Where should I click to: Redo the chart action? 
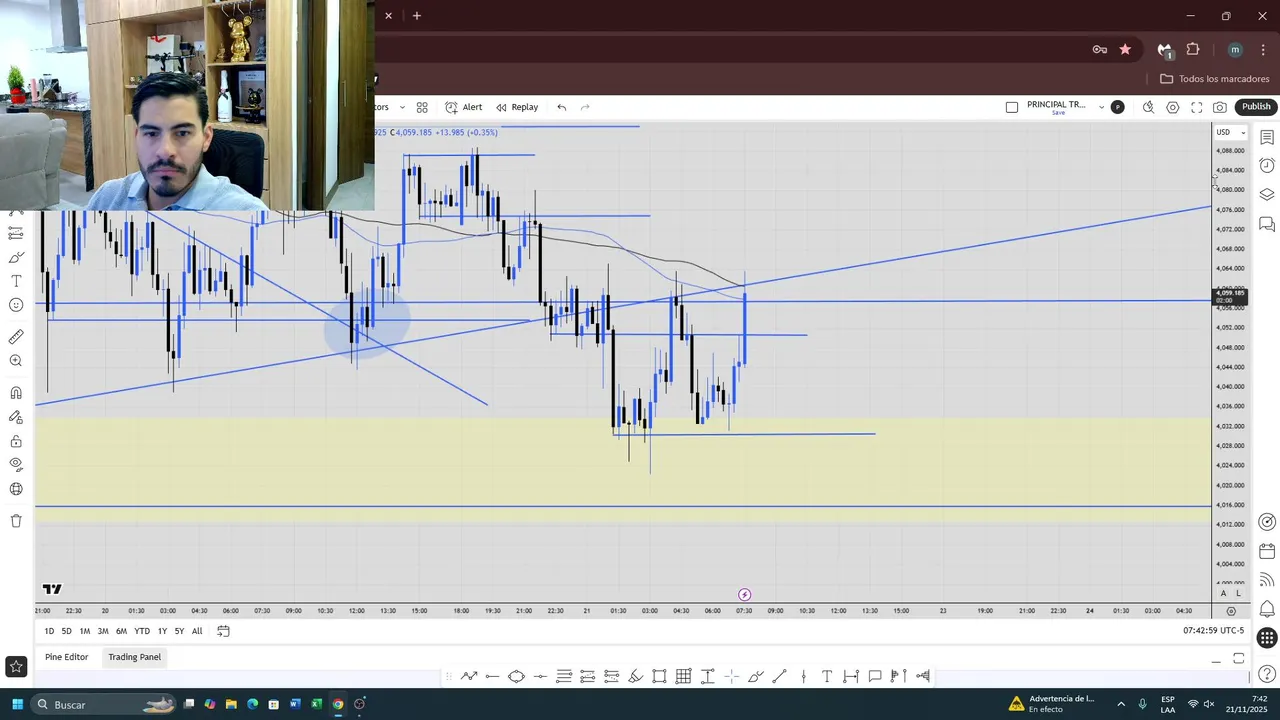[x=586, y=107]
